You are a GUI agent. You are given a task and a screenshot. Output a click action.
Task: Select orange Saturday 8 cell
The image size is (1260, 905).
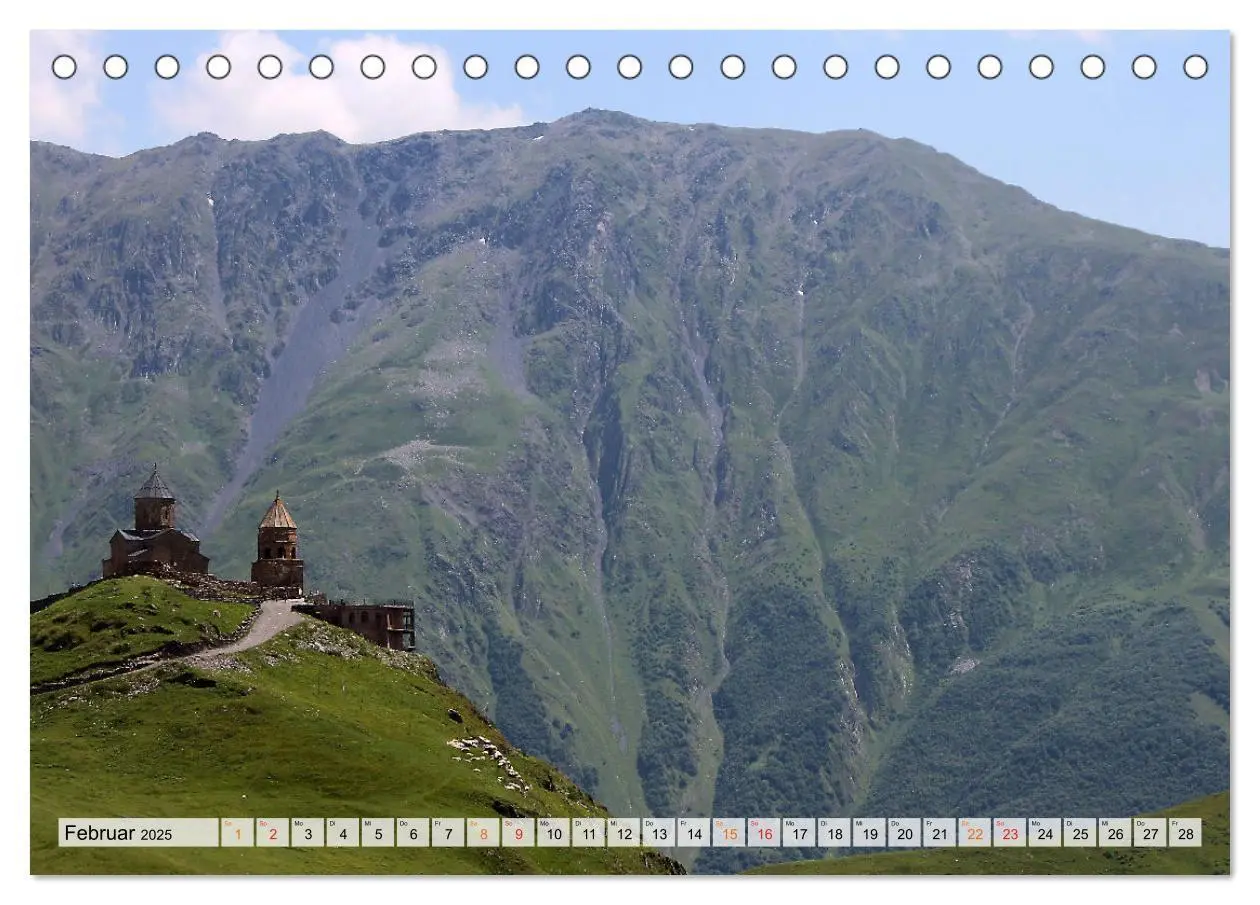483,833
